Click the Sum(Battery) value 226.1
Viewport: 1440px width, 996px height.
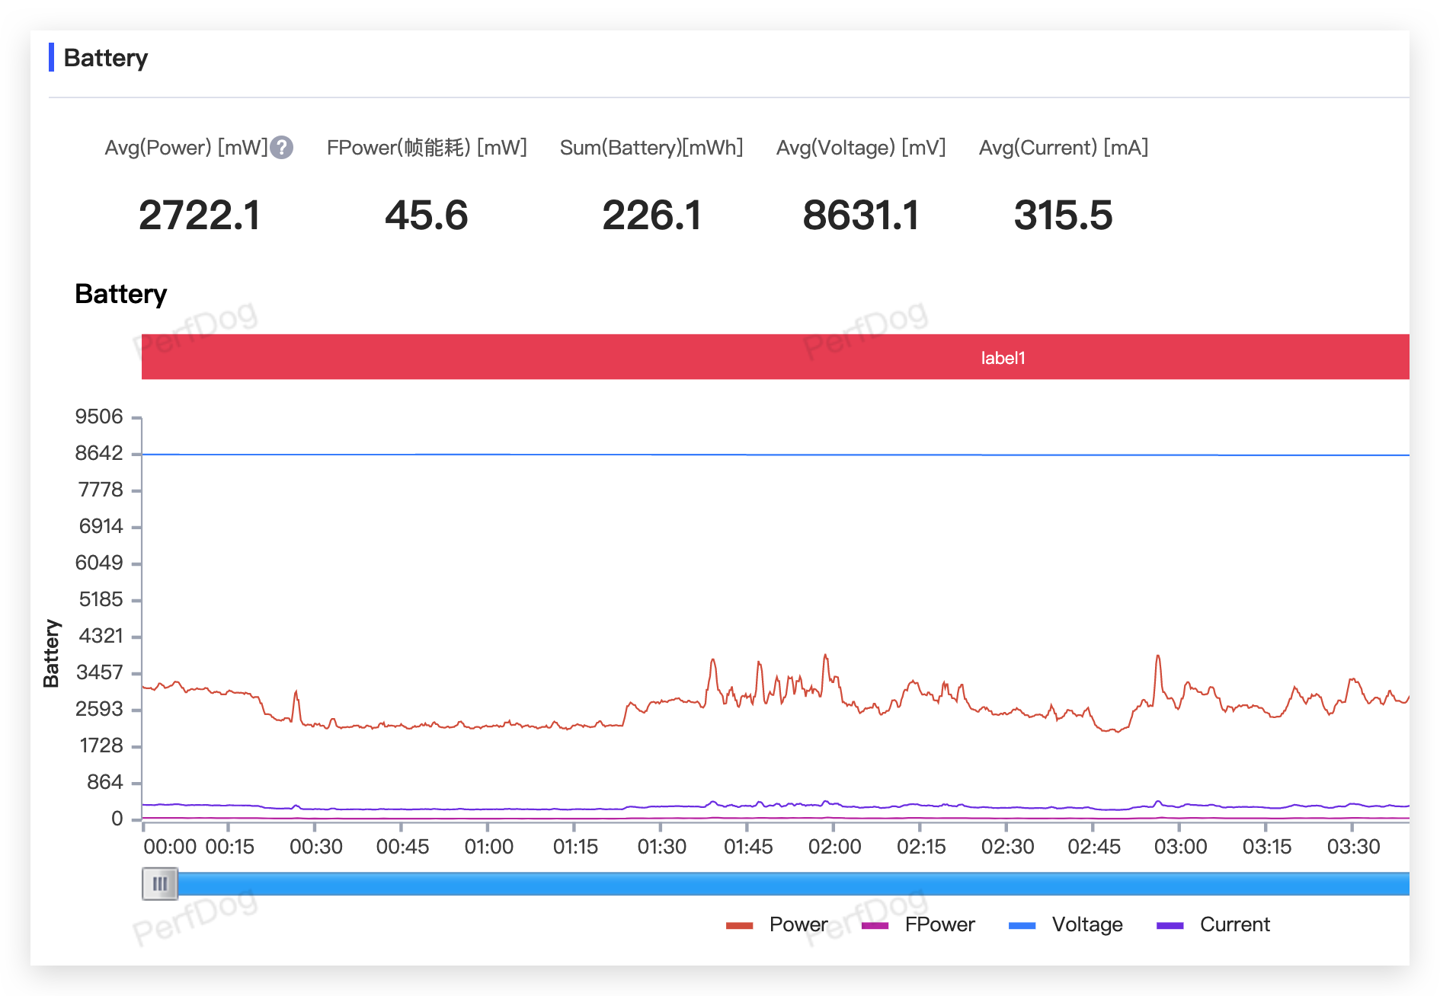[651, 215]
